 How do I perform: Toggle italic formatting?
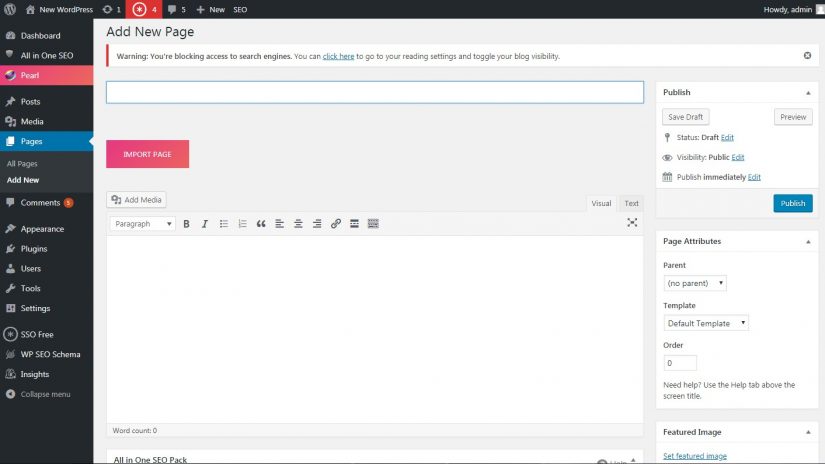click(205, 224)
